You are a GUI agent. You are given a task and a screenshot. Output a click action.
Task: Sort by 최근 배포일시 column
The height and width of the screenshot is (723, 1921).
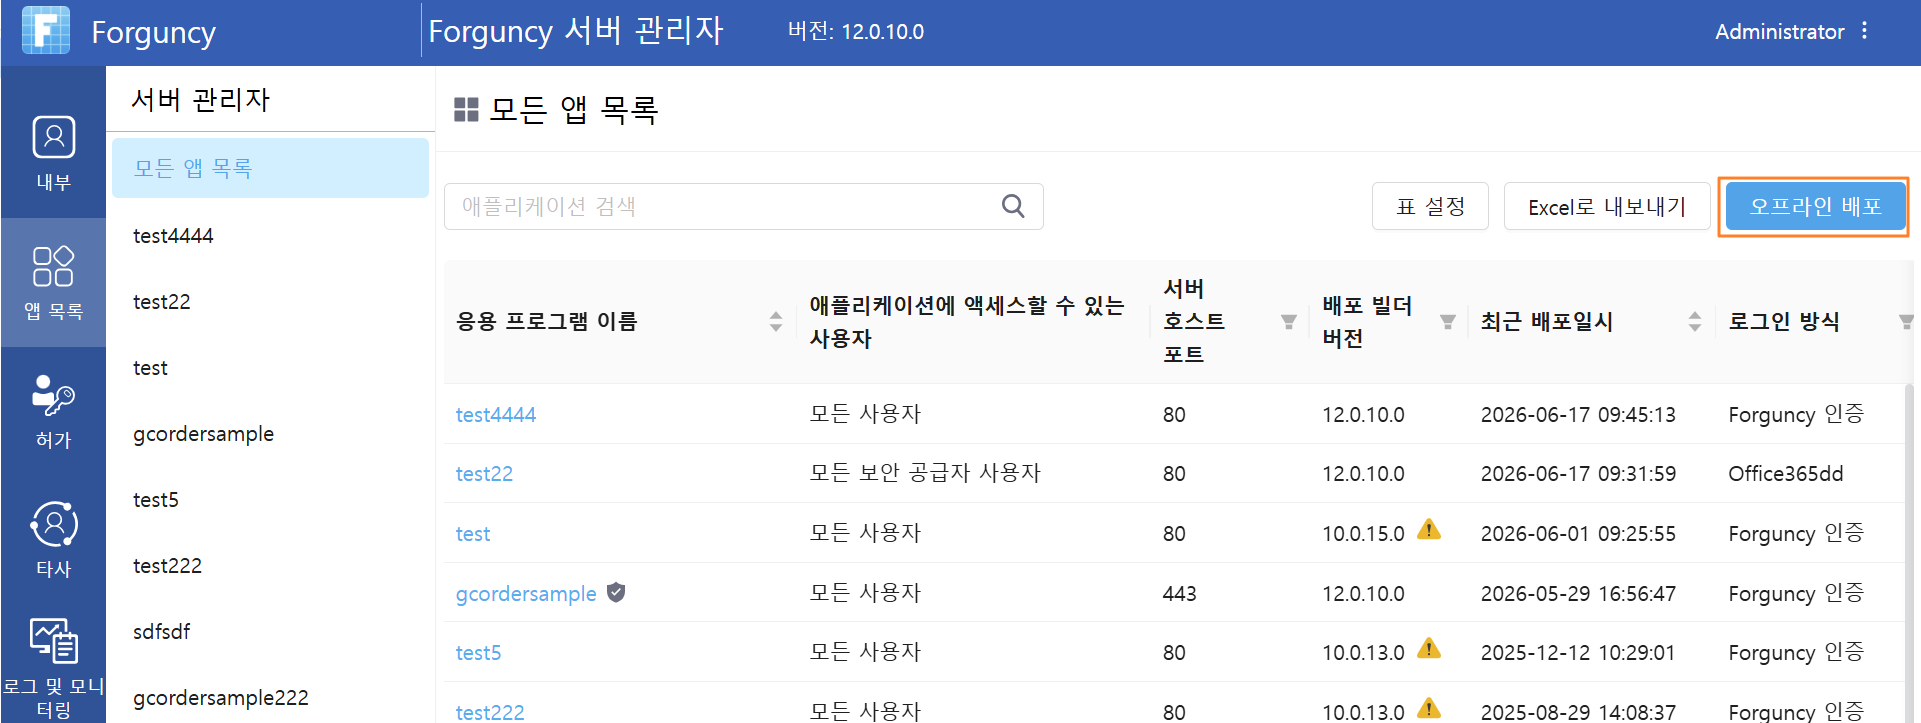click(x=1694, y=321)
